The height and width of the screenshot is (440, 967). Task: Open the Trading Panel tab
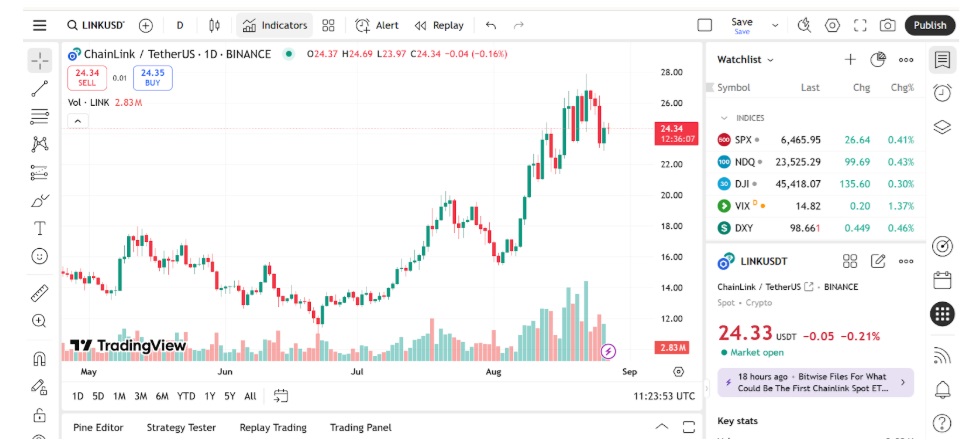pyautogui.click(x=361, y=428)
